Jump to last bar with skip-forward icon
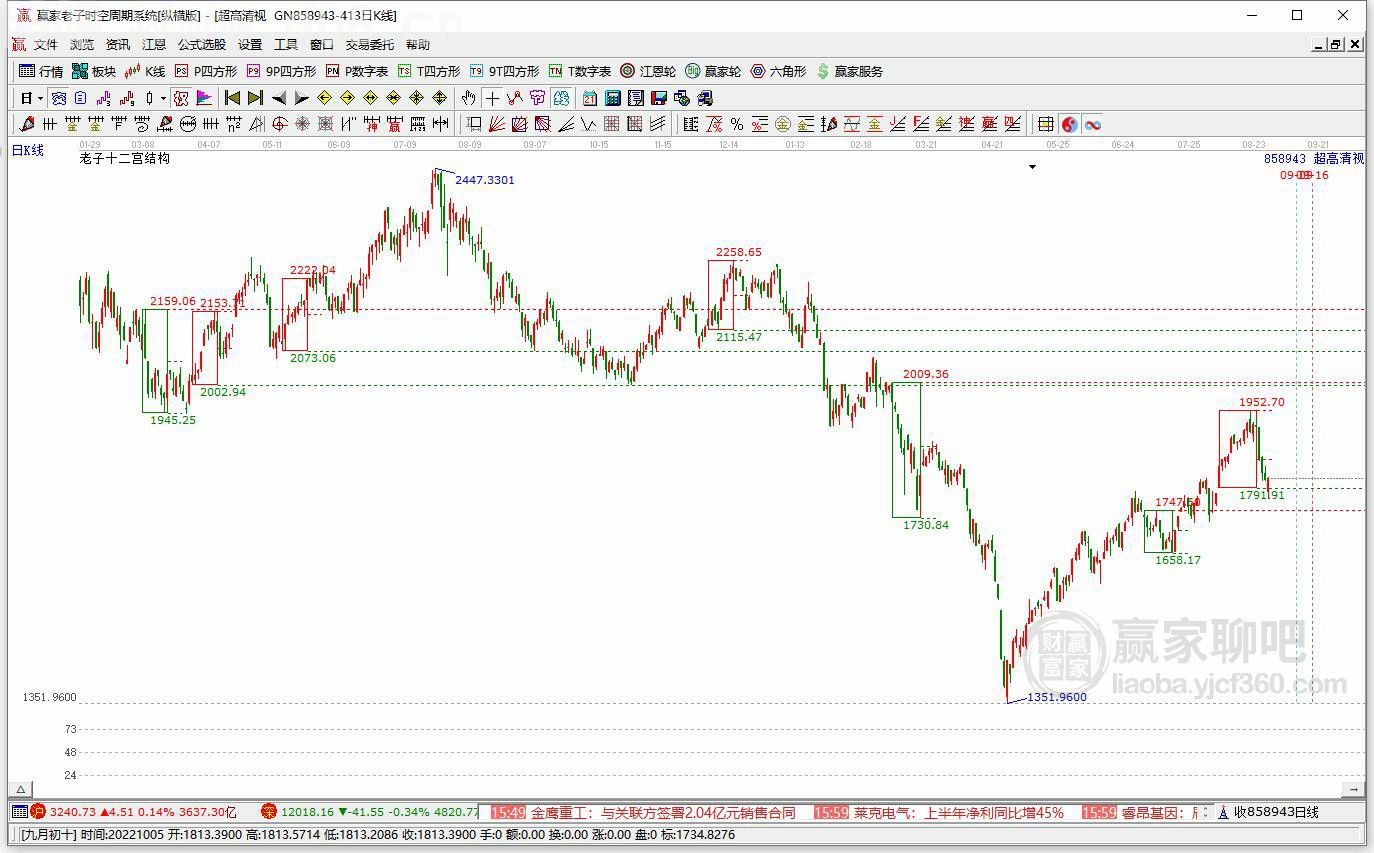 (255, 98)
